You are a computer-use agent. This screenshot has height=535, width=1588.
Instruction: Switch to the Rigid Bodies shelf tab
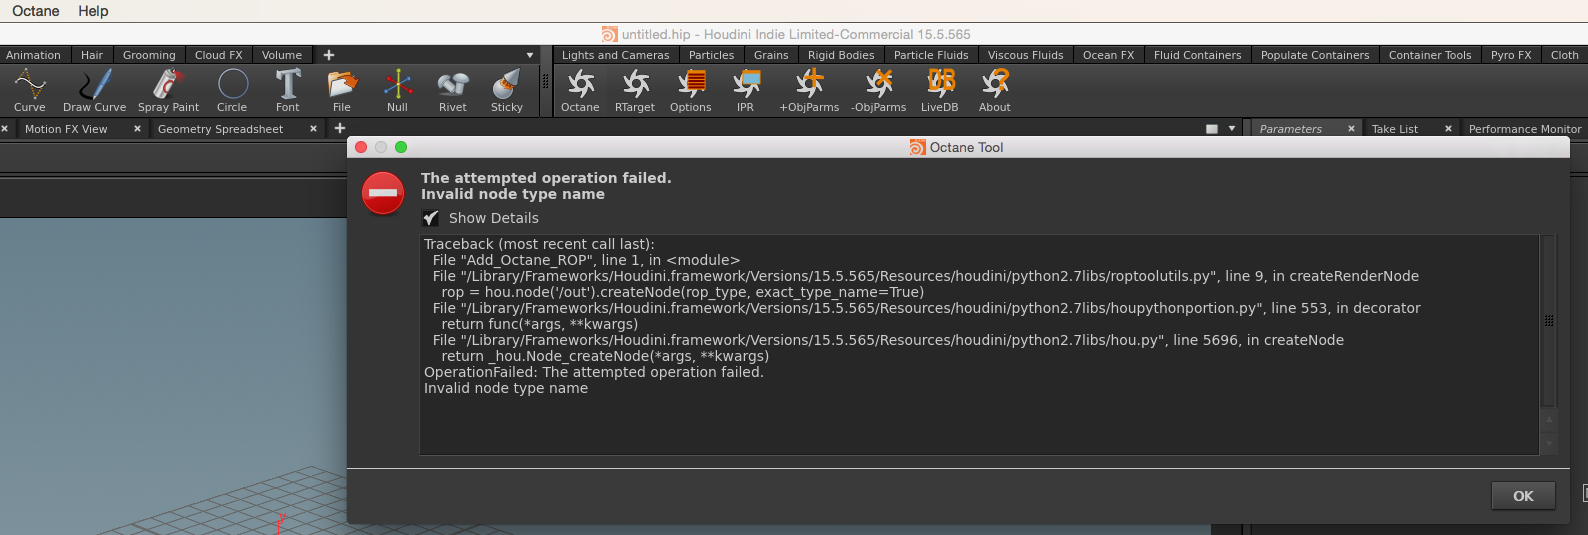(x=841, y=55)
